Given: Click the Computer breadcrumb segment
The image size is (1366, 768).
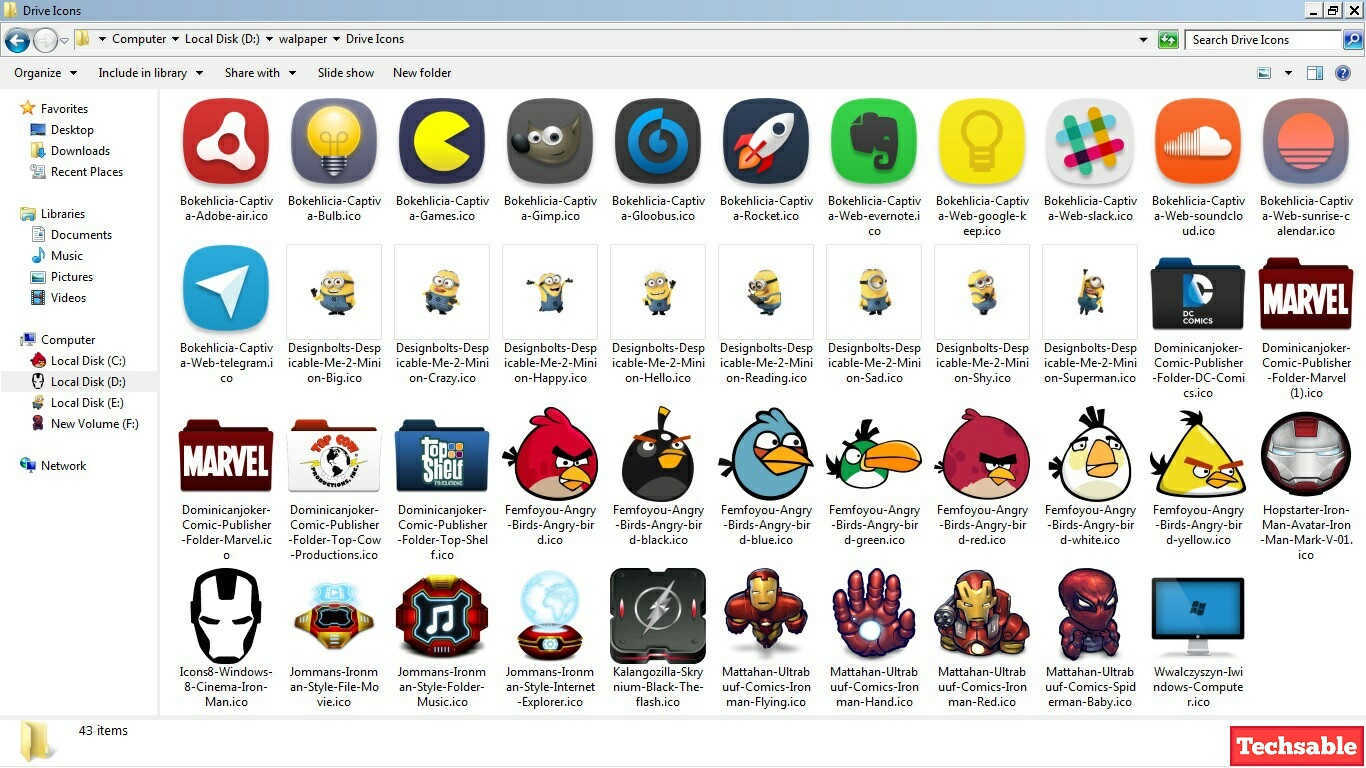Looking at the screenshot, I should (139, 40).
